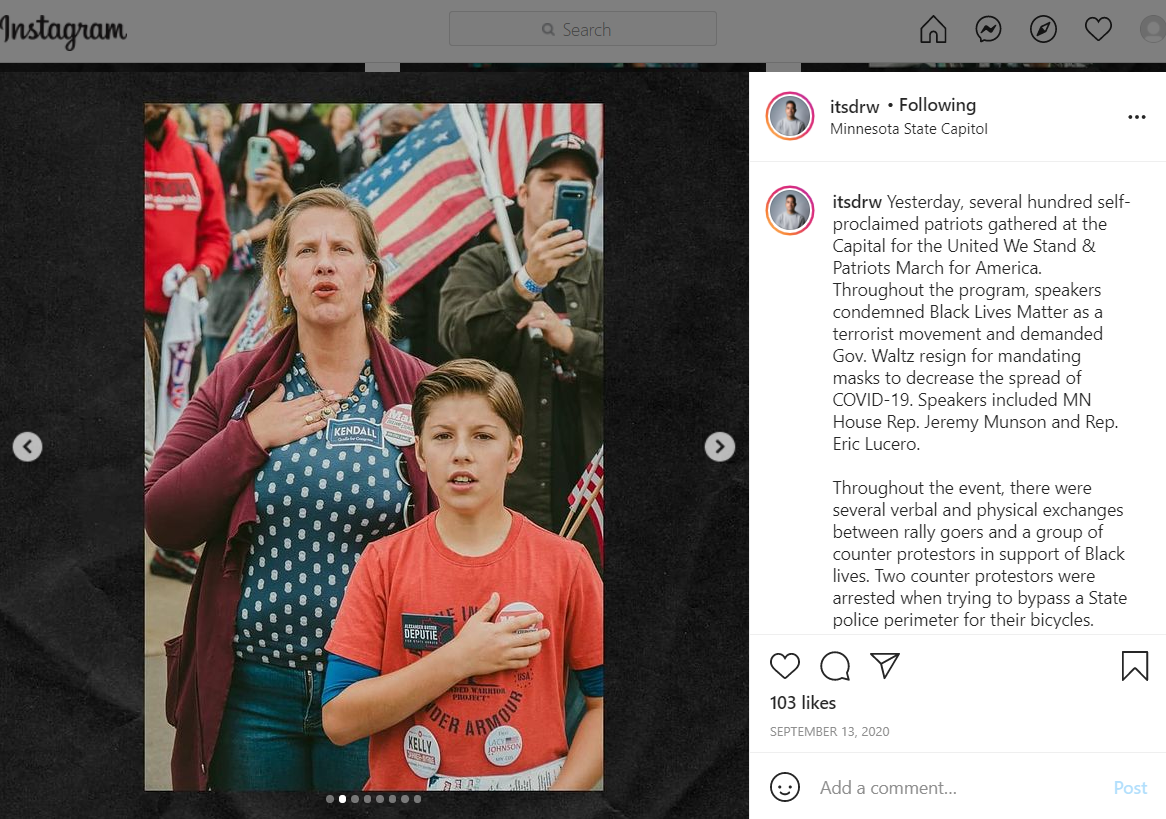The image size is (1166, 819).
Task: Open the itsdrw profile avatar in header
Action: [790, 116]
